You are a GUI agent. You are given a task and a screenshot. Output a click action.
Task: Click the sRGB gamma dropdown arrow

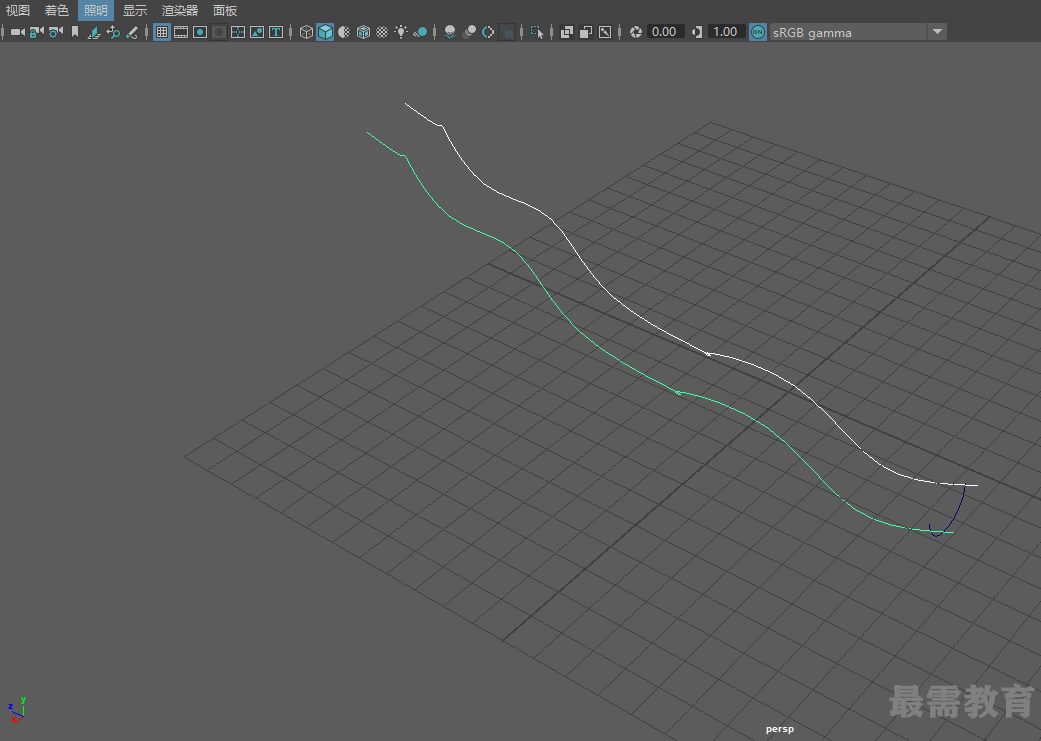pos(937,32)
